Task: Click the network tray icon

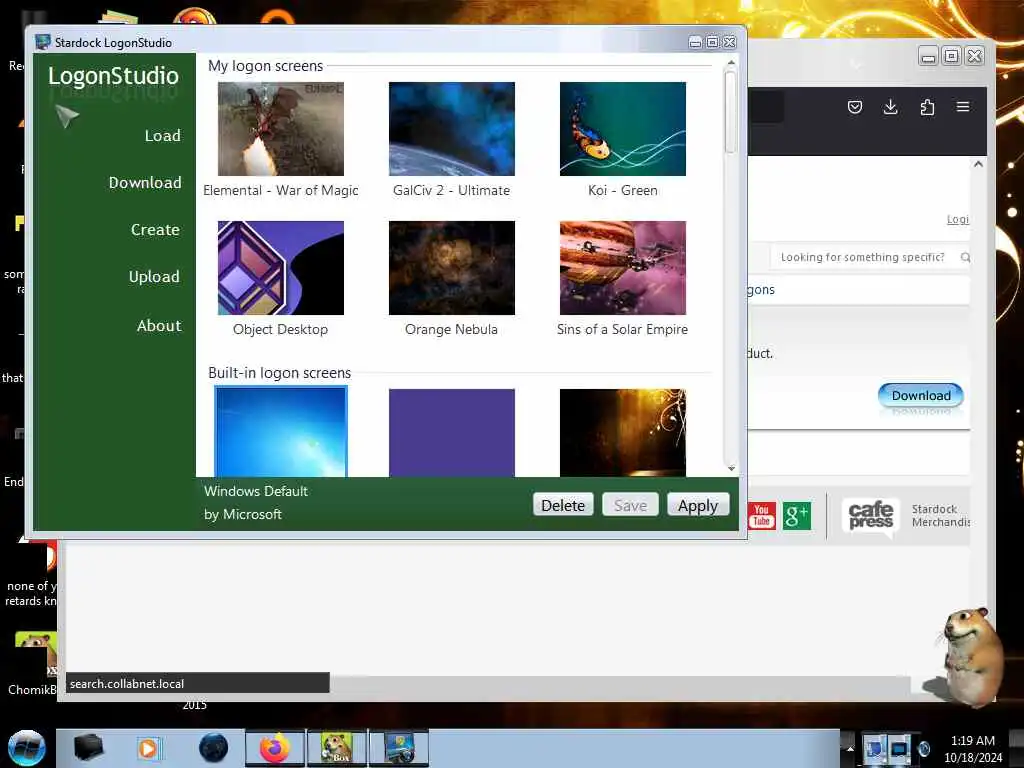Action: tap(874, 748)
